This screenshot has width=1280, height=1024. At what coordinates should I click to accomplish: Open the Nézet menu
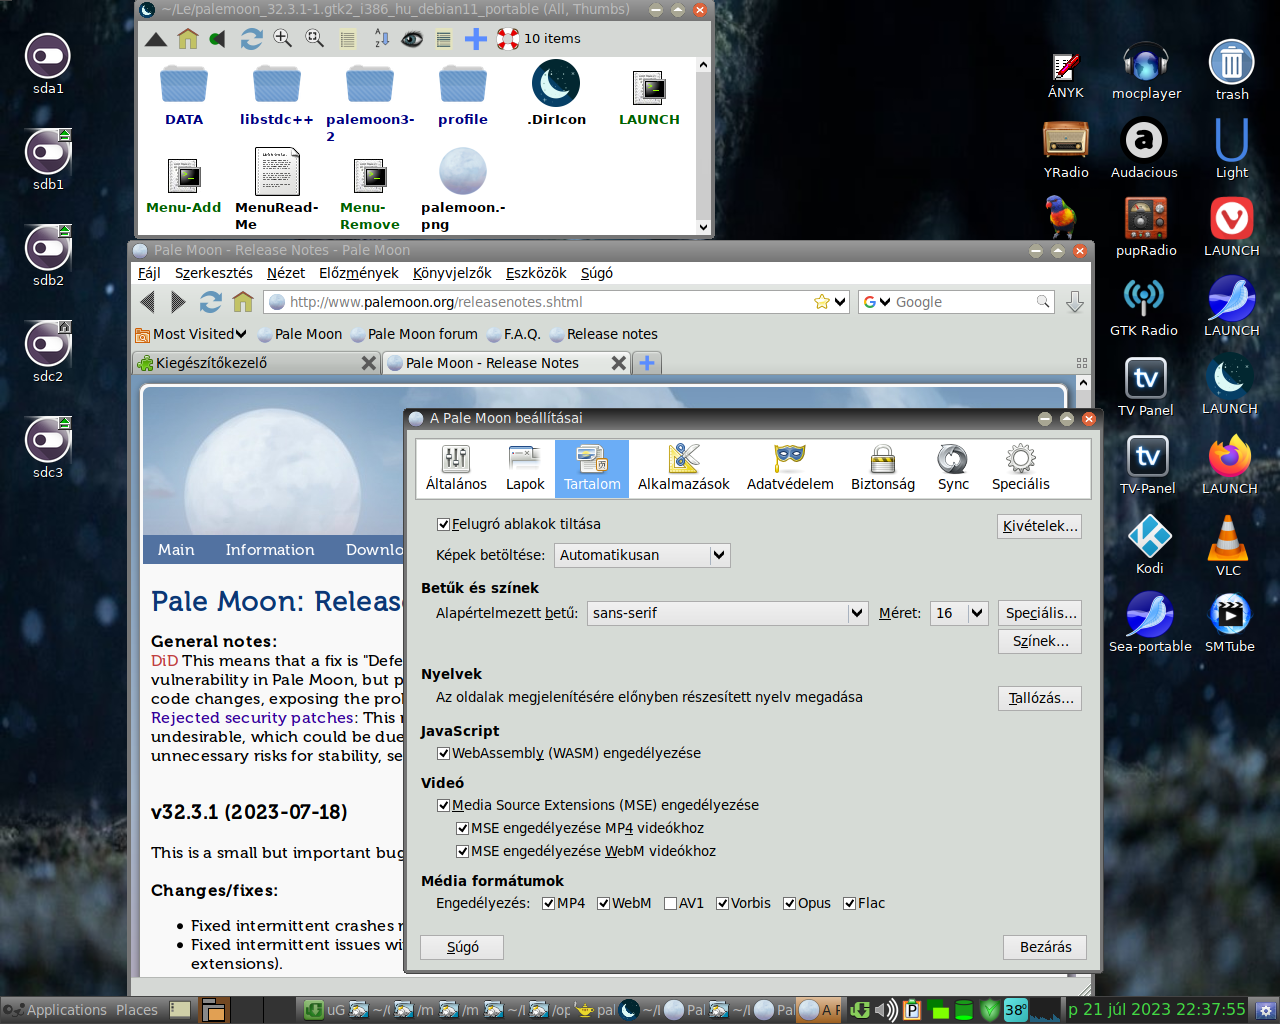[x=286, y=273]
